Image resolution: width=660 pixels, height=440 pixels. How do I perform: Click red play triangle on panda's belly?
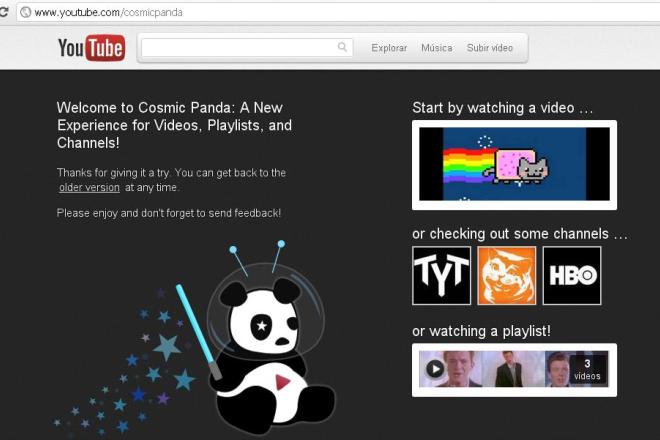283,382
